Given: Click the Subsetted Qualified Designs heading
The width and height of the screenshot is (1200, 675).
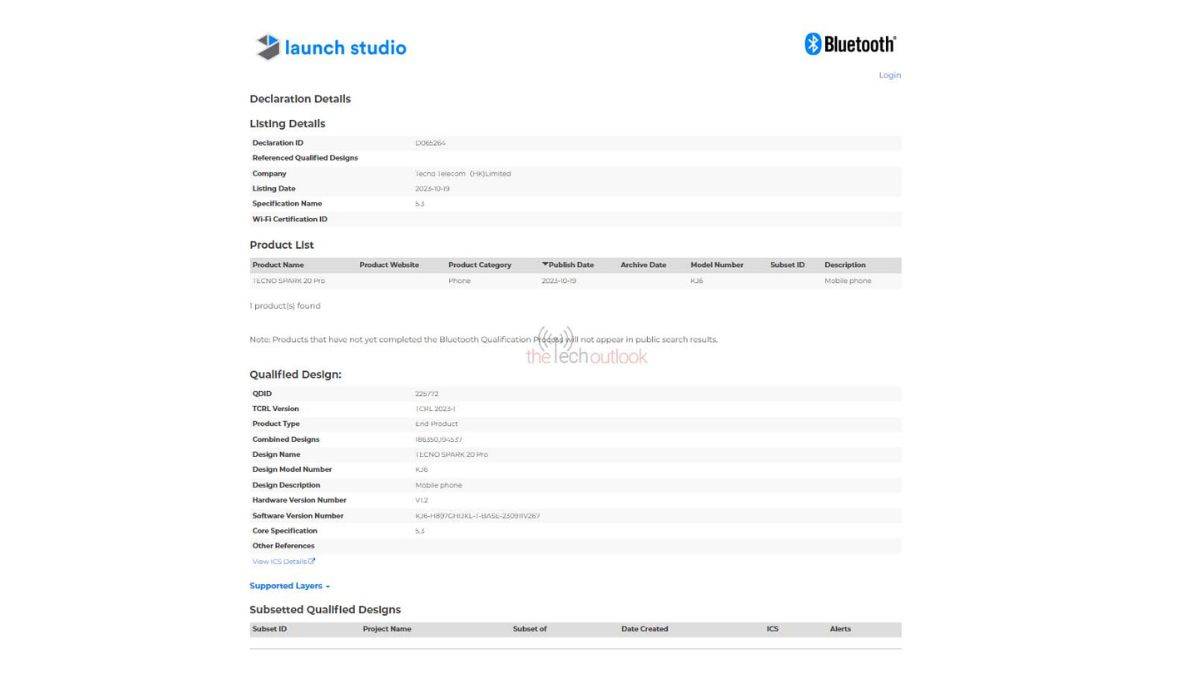Looking at the screenshot, I should (x=325, y=610).
